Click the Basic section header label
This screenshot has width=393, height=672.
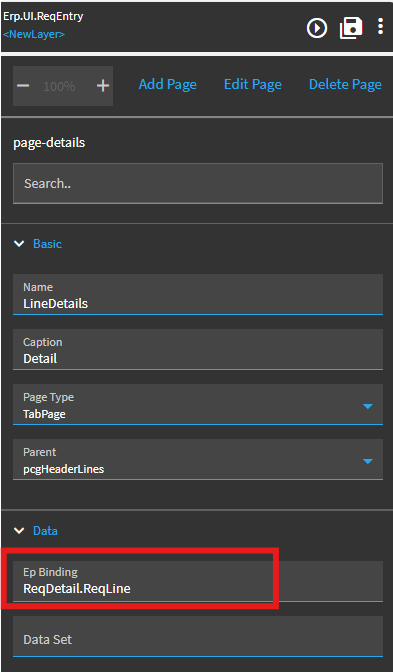[48, 244]
